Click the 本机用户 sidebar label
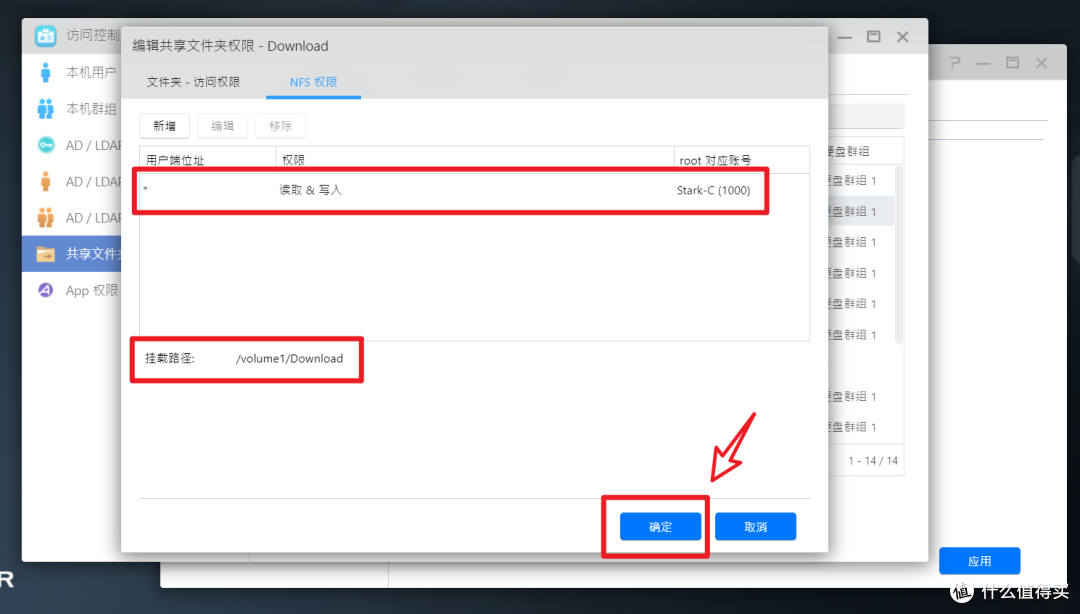This screenshot has width=1080, height=614. (91, 72)
